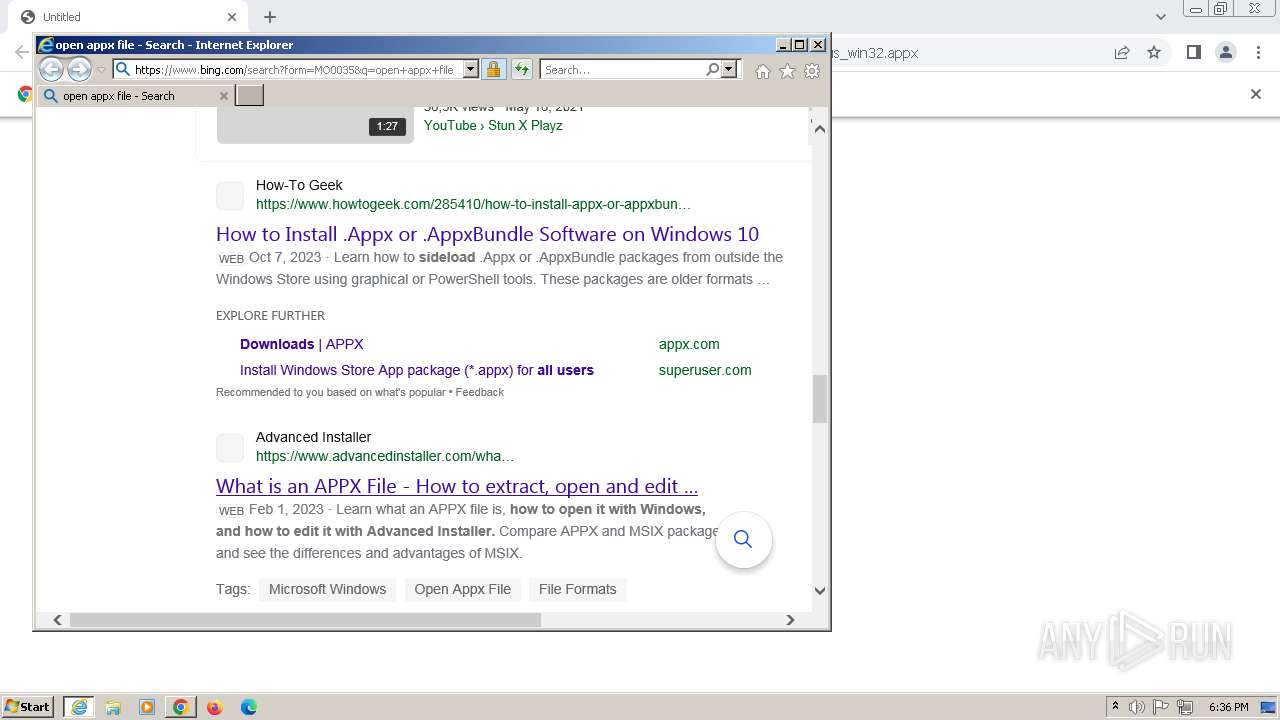Toggle Chrome side panel icon
Screen dimensions: 1280x720
(1193, 53)
